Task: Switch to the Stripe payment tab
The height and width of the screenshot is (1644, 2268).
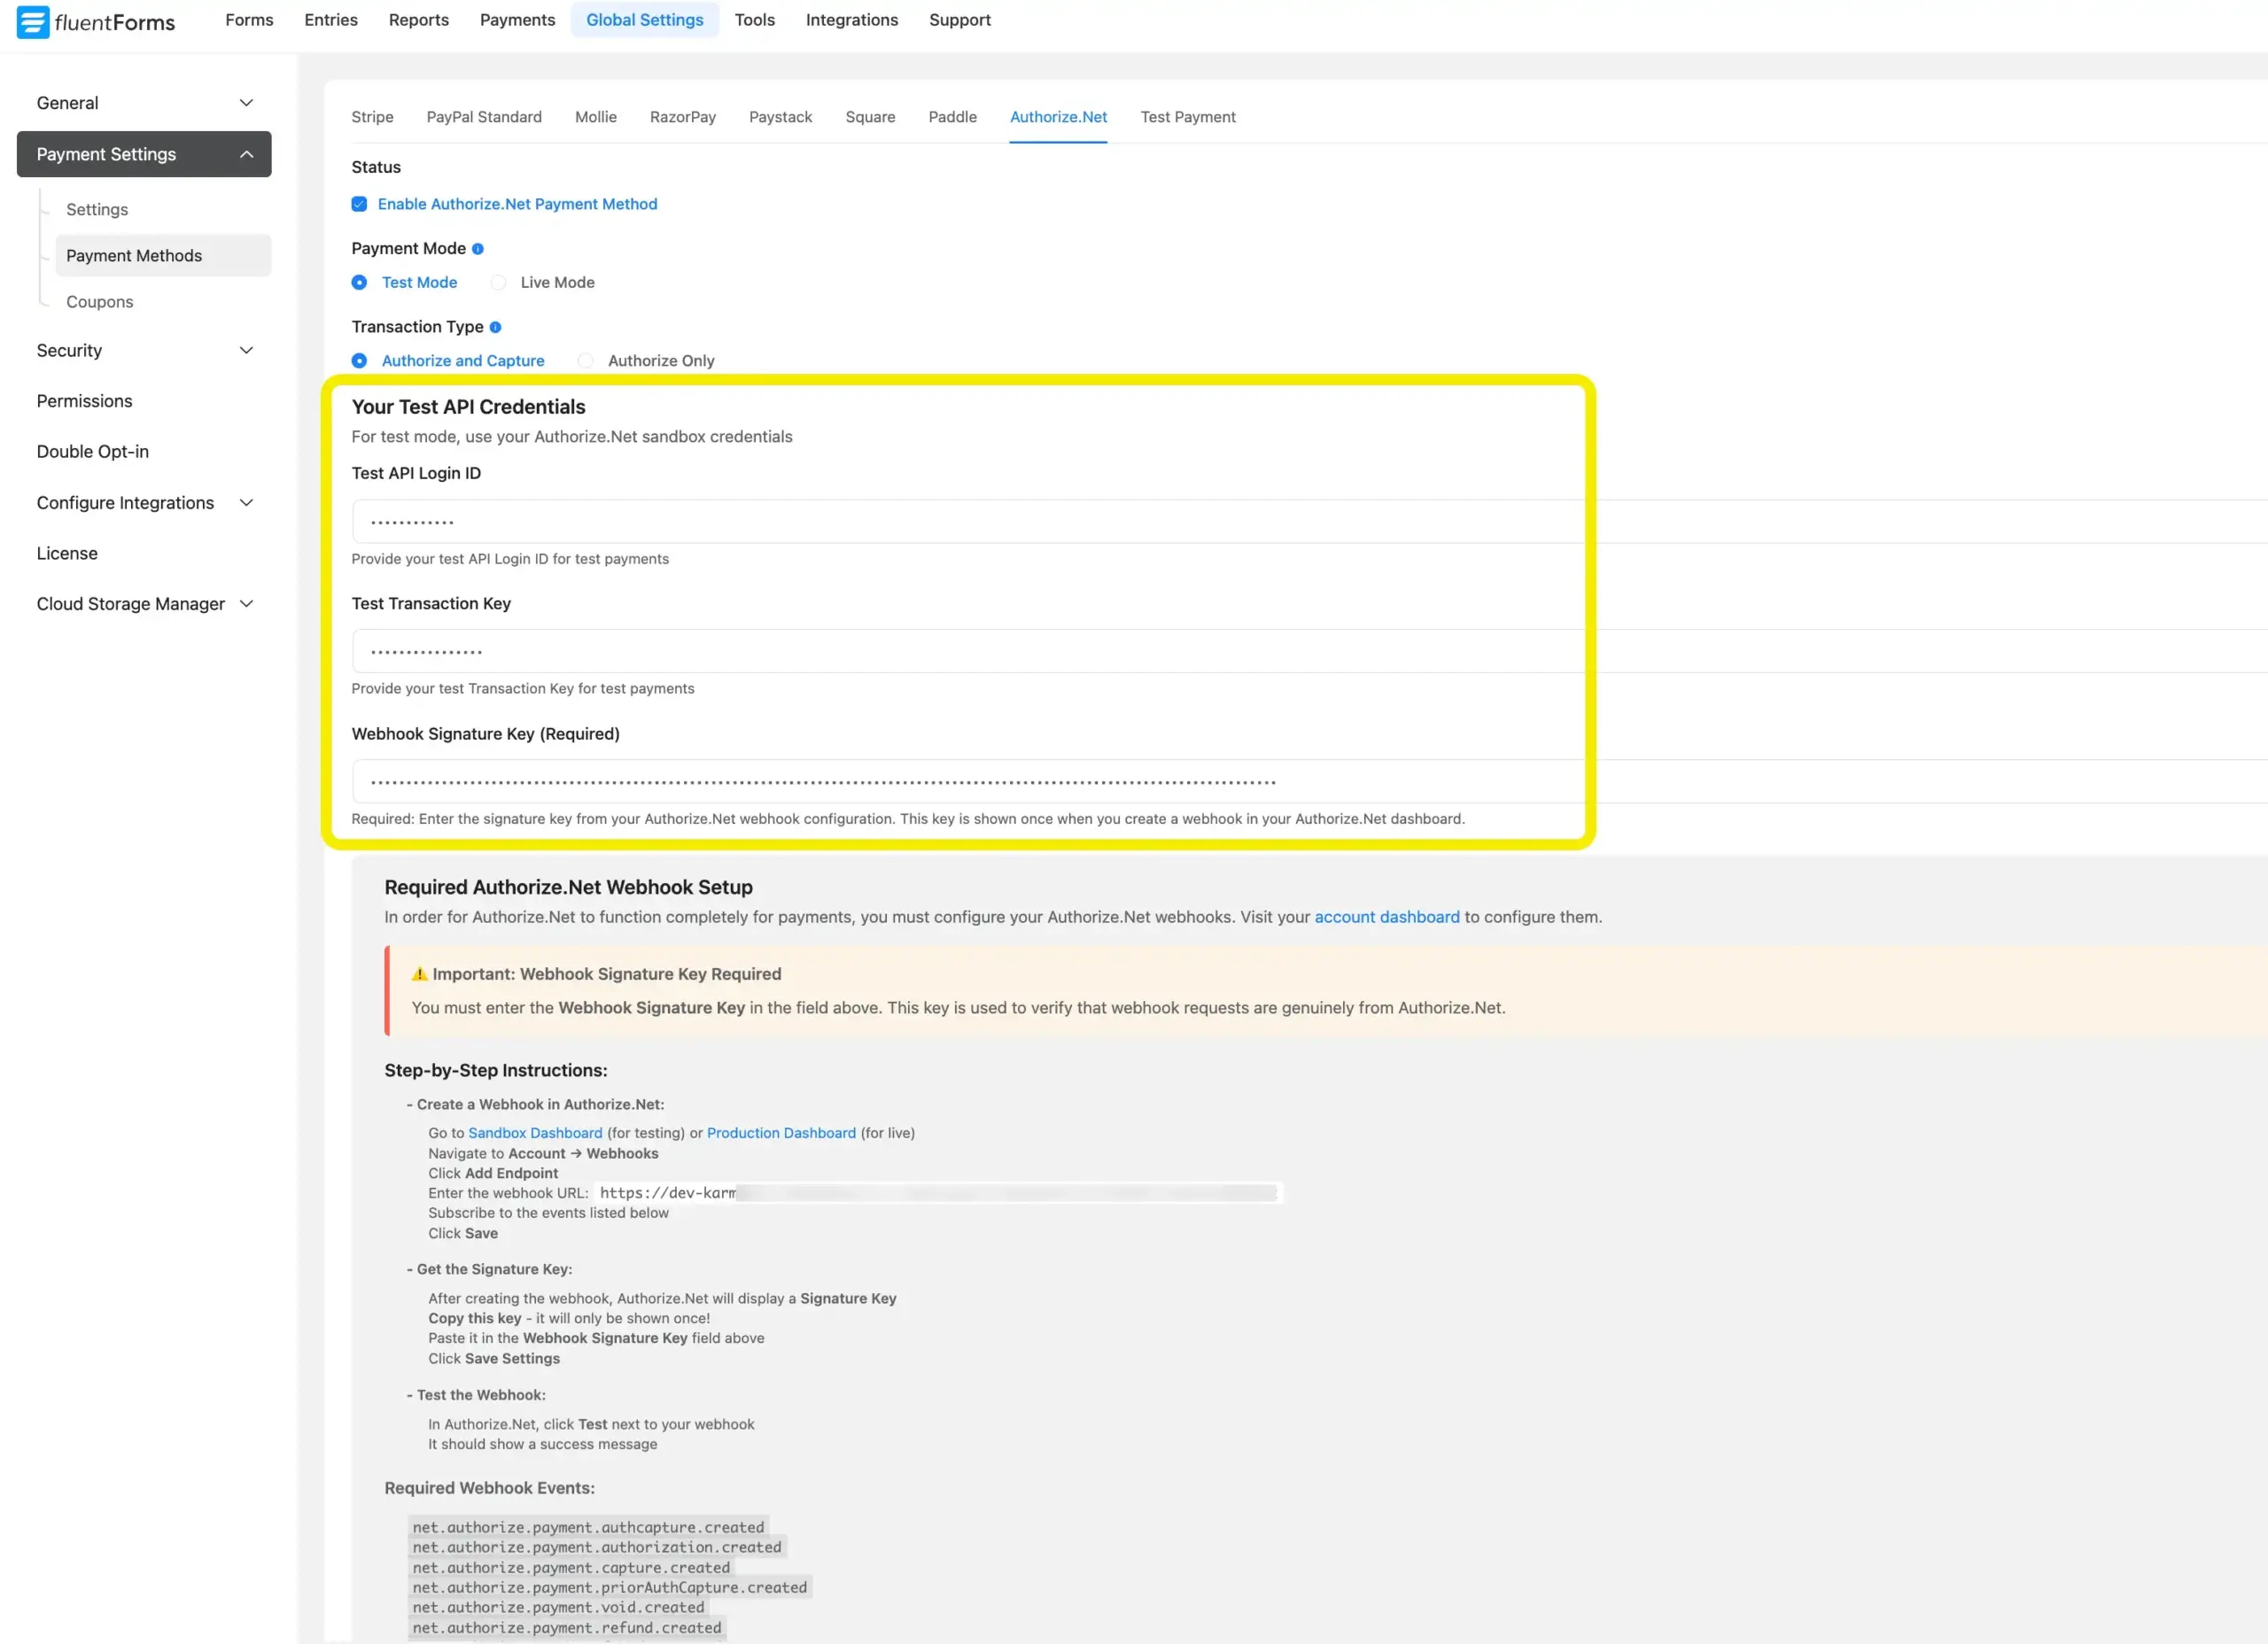Action: click(372, 117)
